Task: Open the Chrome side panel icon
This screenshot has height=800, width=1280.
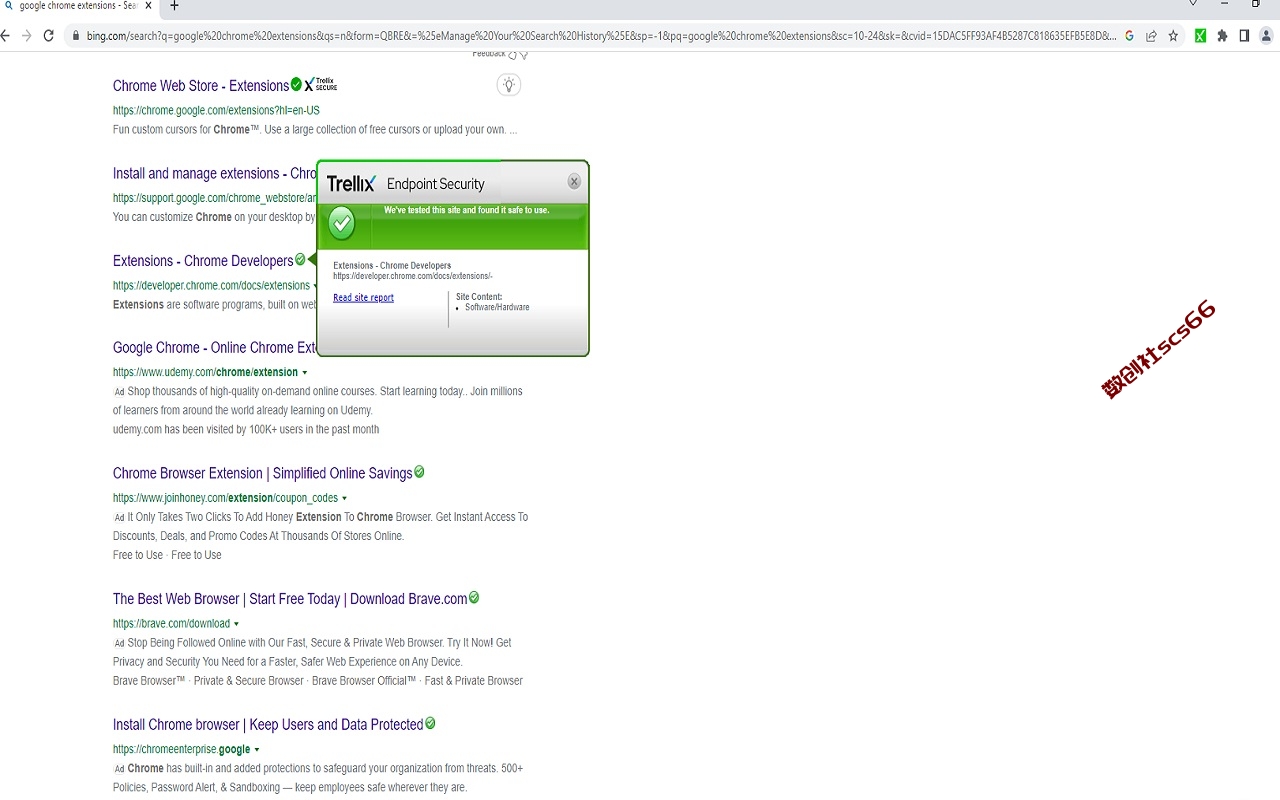Action: point(1244,36)
